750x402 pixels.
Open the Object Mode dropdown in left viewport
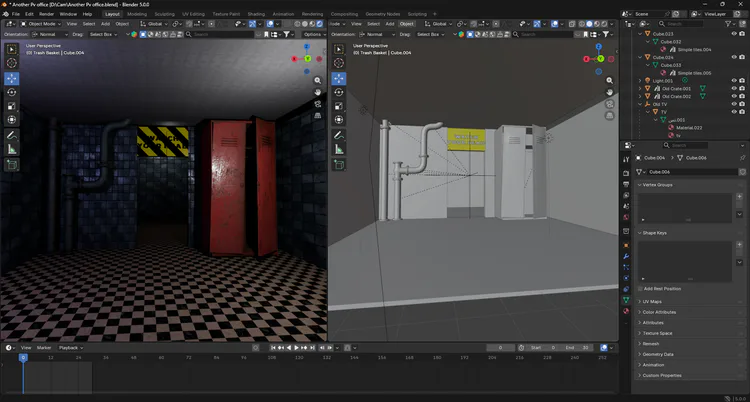click(x=43, y=23)
